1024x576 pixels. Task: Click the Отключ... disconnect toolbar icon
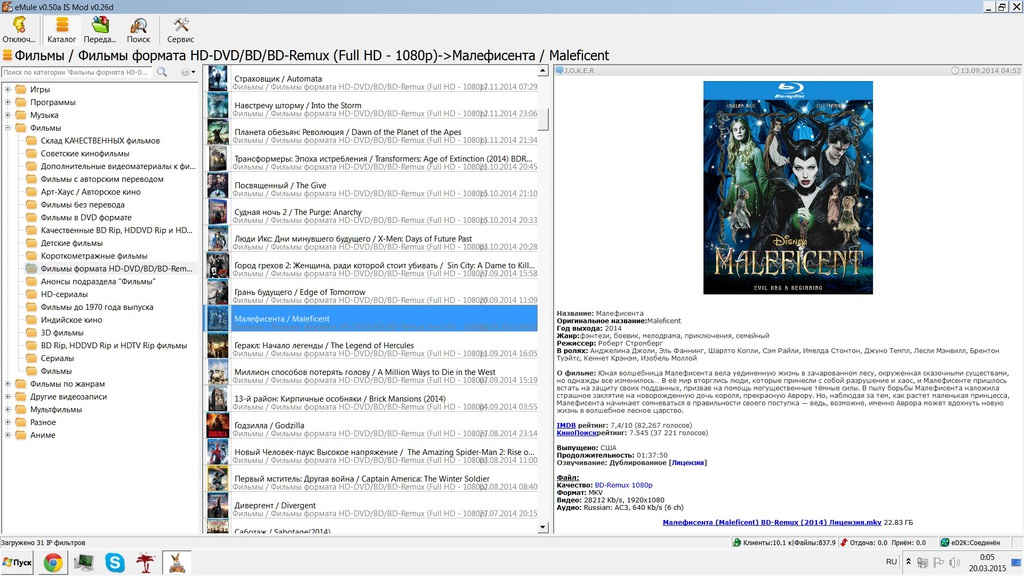click(18, 30)
